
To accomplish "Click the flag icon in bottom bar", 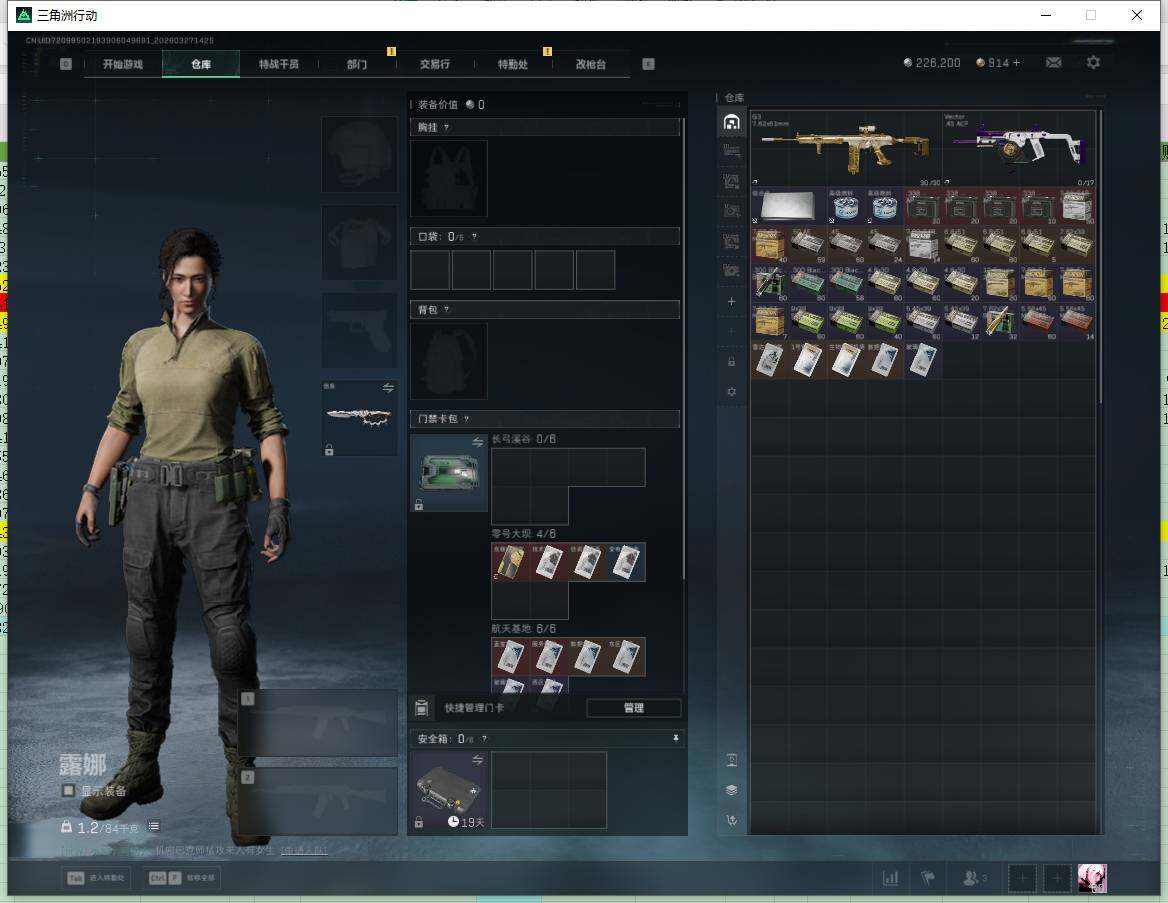I will 927,878.
